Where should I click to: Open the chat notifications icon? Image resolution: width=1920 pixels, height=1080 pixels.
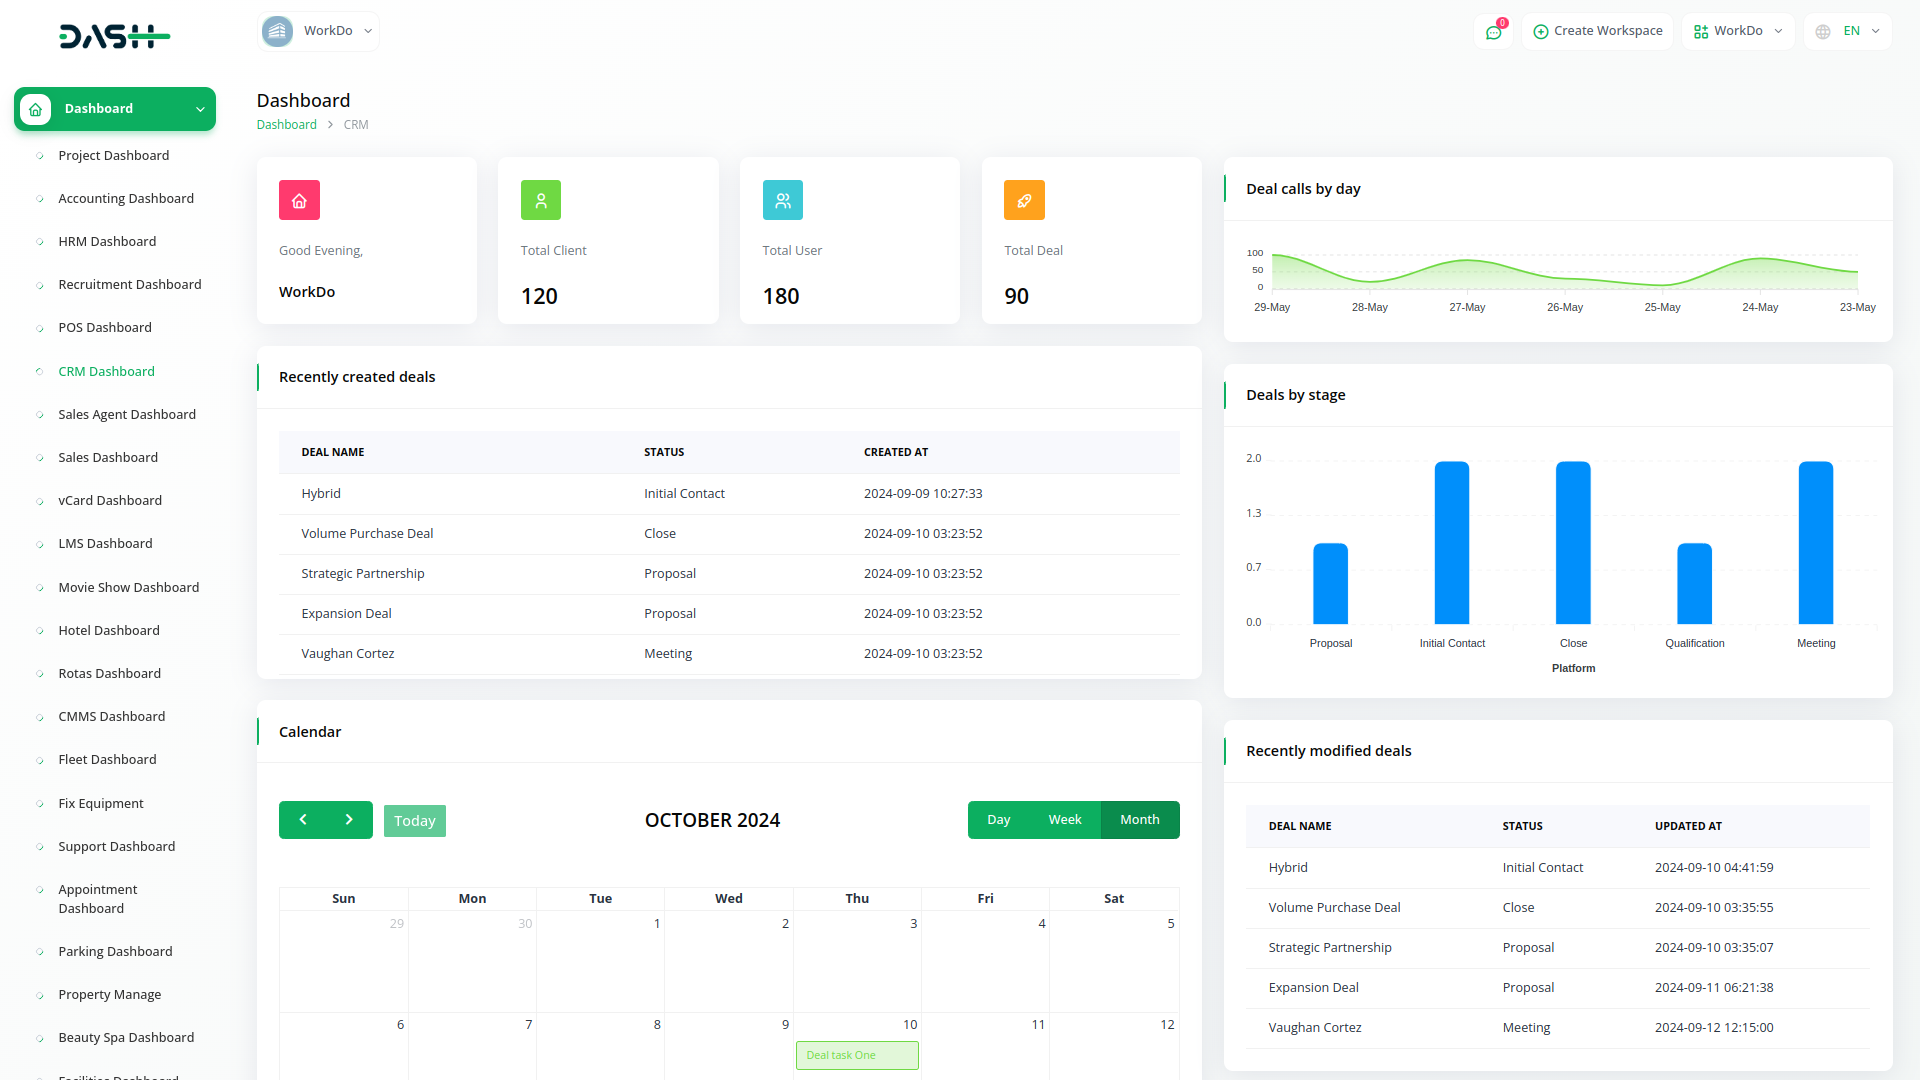(1493, 31)
